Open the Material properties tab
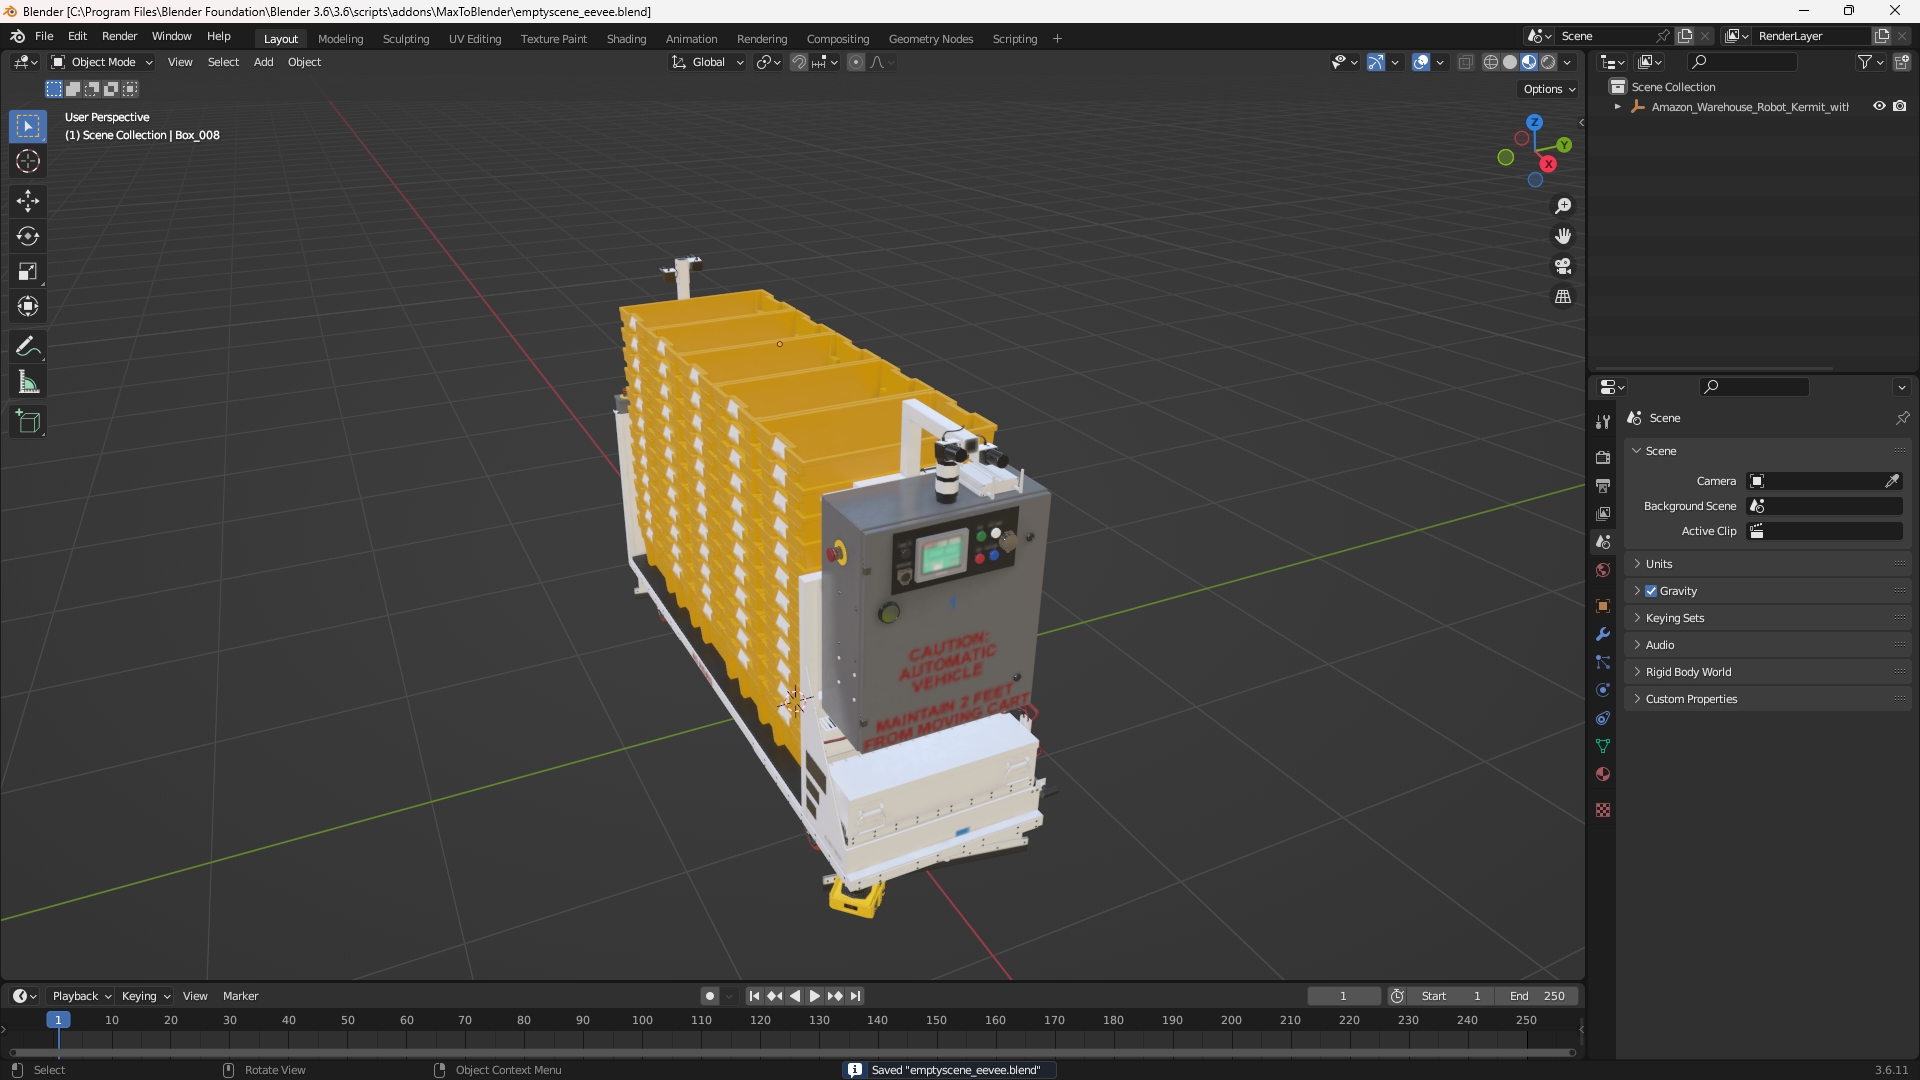This screenshot has width=1920, height=1080. pyautogui.click(x=1603, y=774)
